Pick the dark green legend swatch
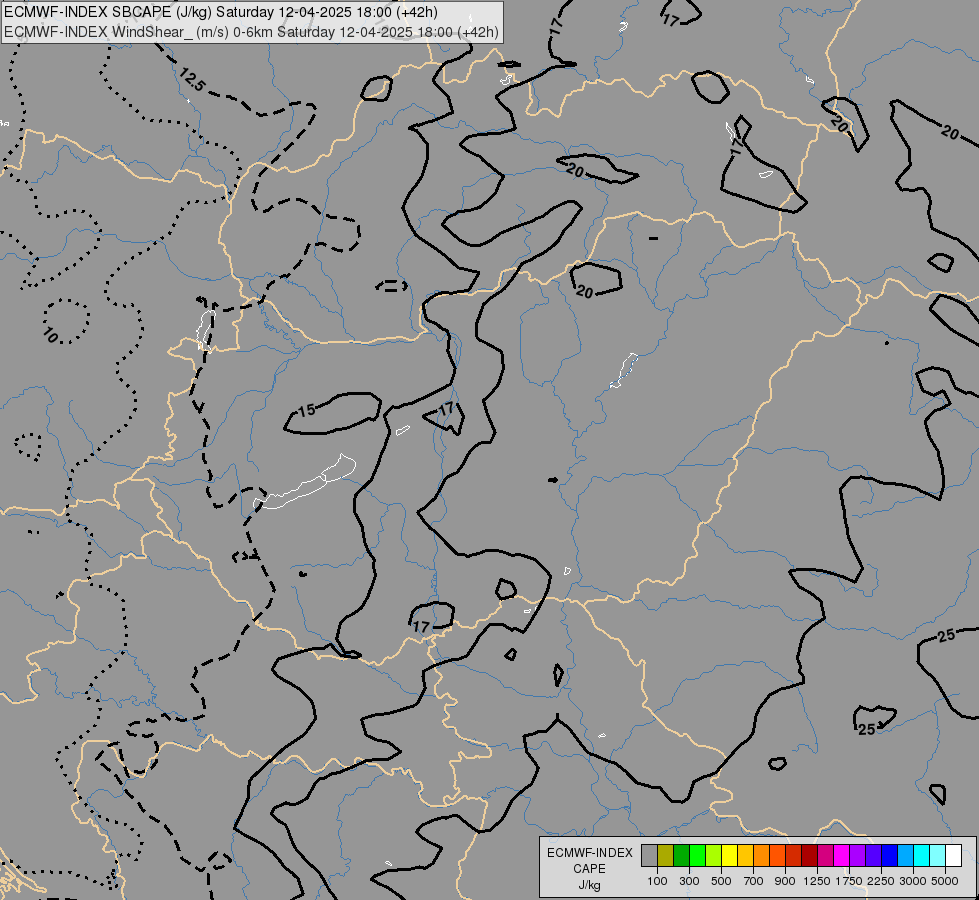979x900 pixels. (x=682, y=855)
